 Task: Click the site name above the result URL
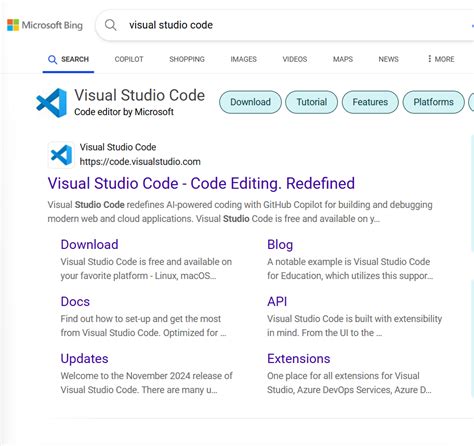click(x=118, y=147)
